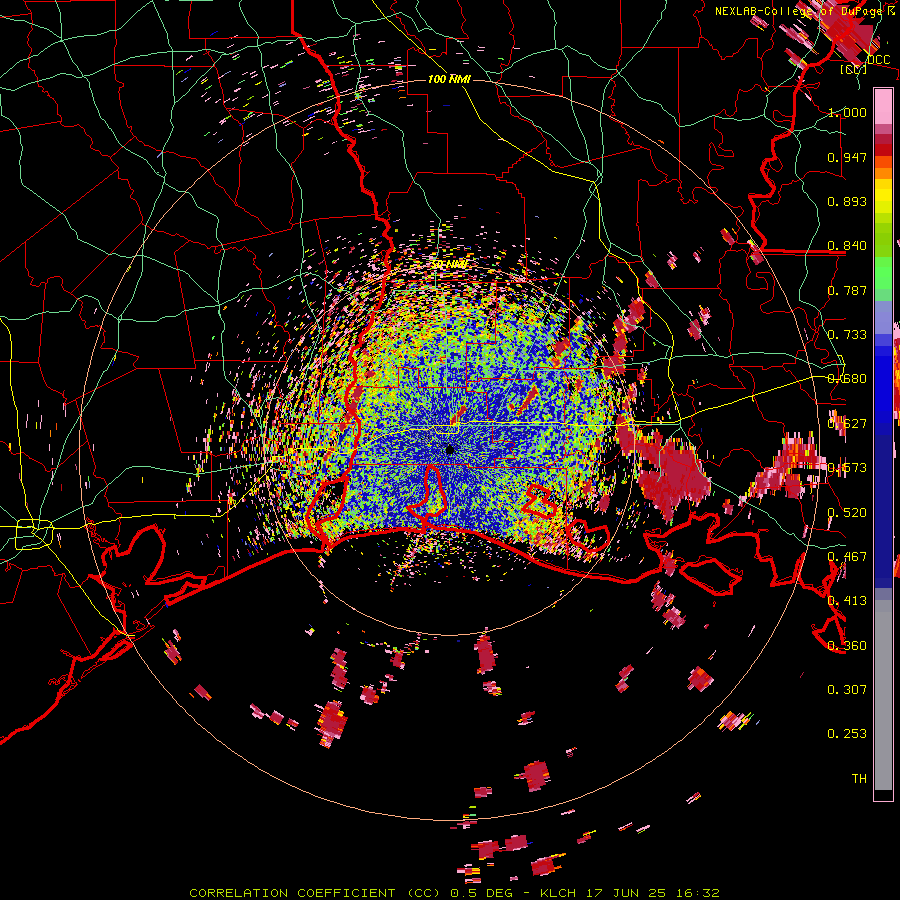Select the 0.840 legend value
This screenshot has width=900, height=900.
tap(847, 246)
